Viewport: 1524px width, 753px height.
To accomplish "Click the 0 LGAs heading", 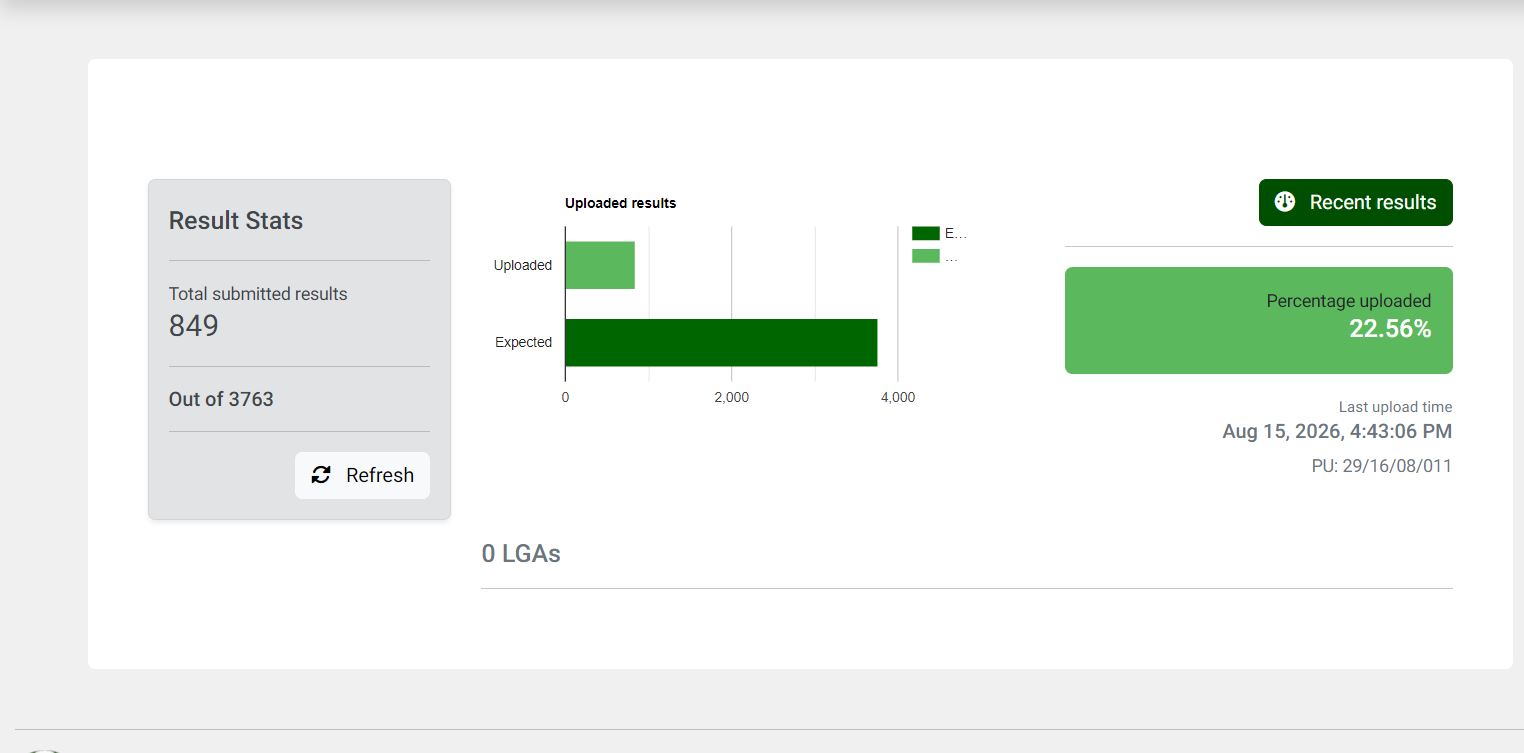I will 521,553.
